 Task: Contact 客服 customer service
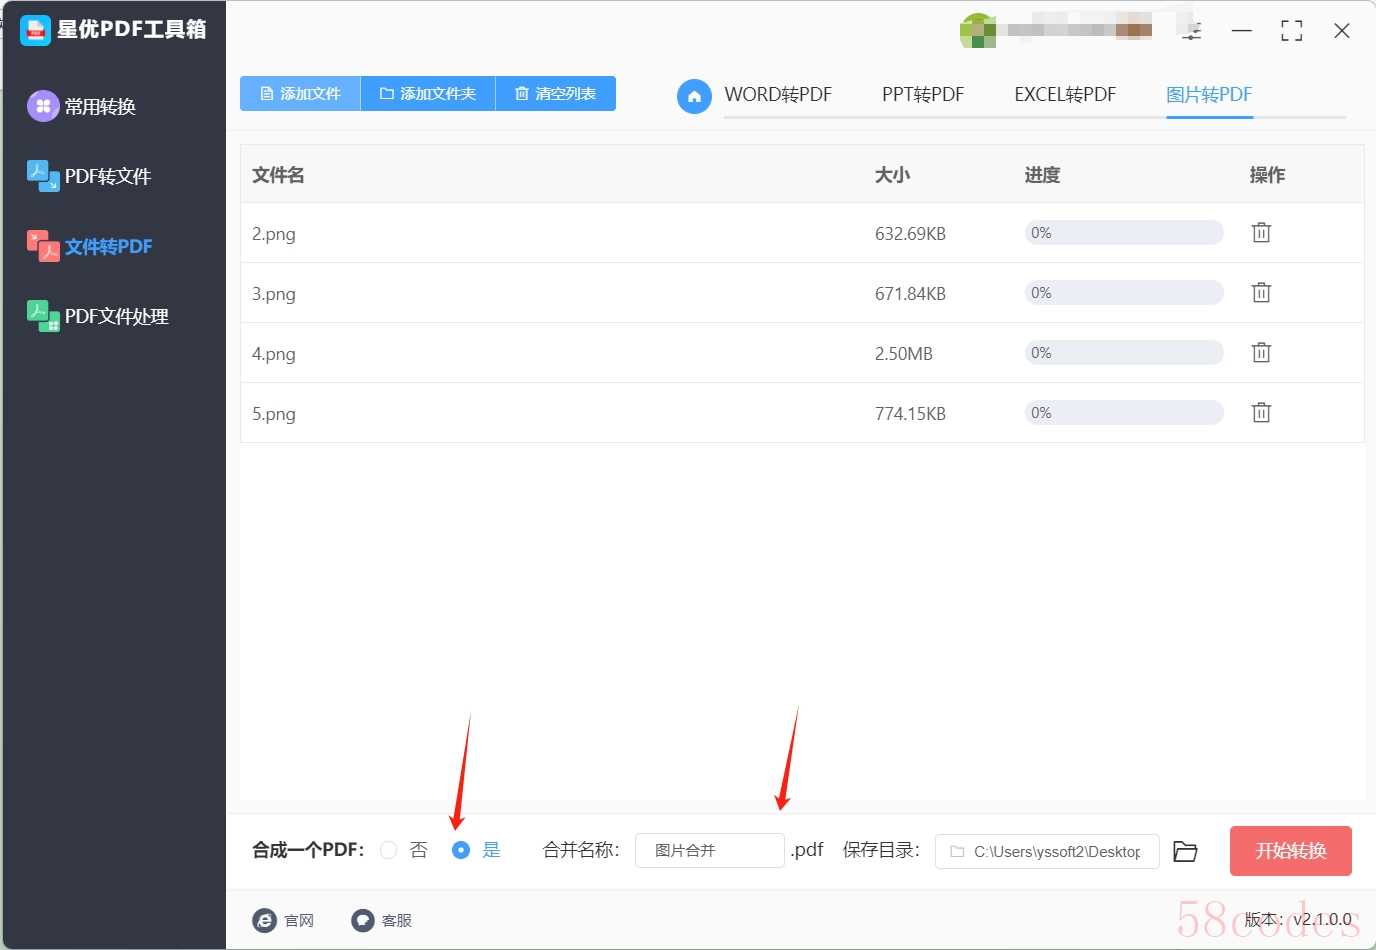(382, 920)
